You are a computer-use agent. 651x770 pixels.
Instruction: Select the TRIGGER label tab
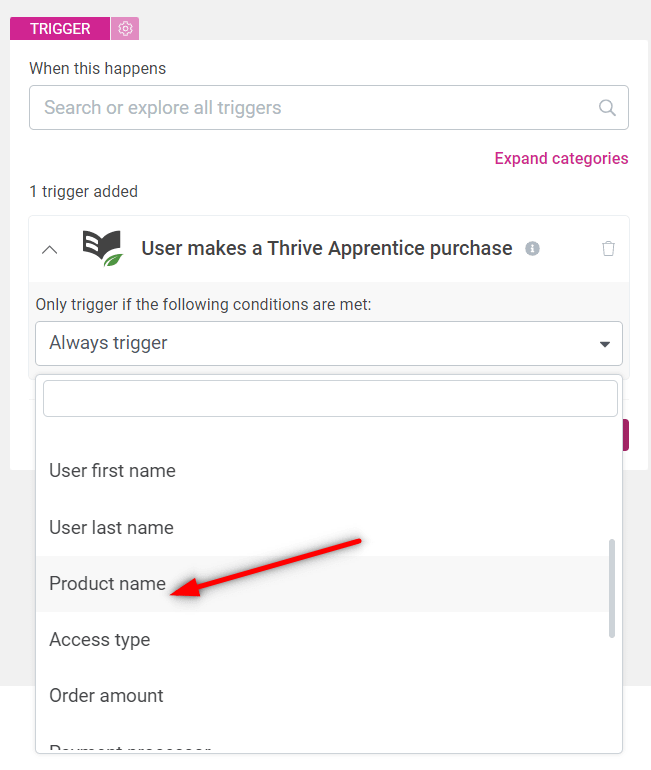coord(60,29)
